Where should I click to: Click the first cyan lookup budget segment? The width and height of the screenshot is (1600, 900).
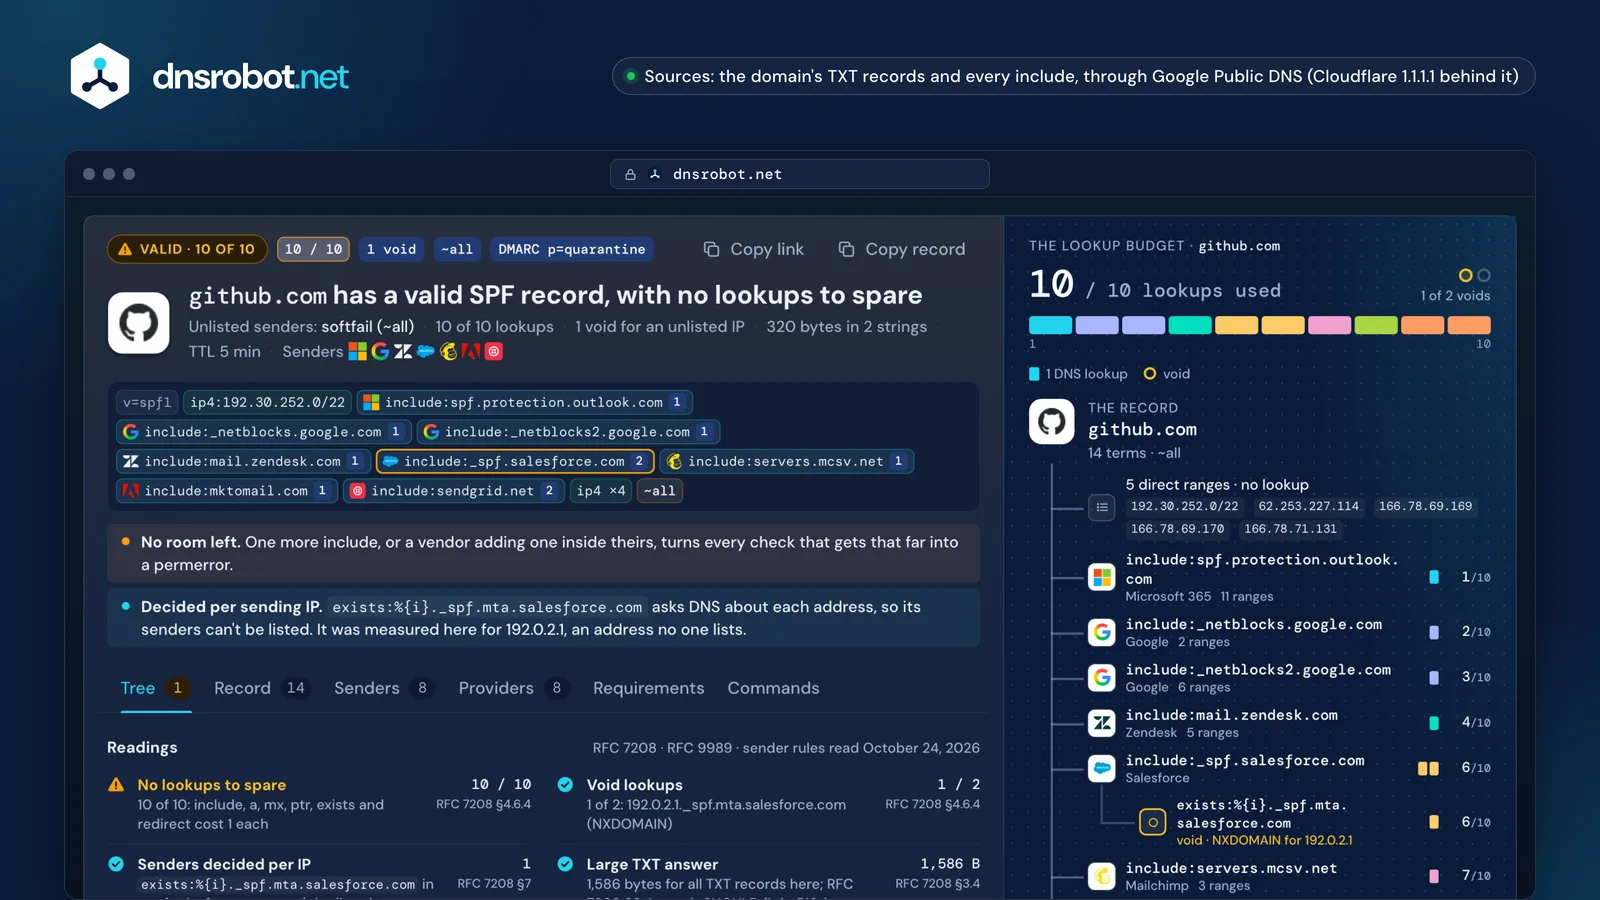1050,325
